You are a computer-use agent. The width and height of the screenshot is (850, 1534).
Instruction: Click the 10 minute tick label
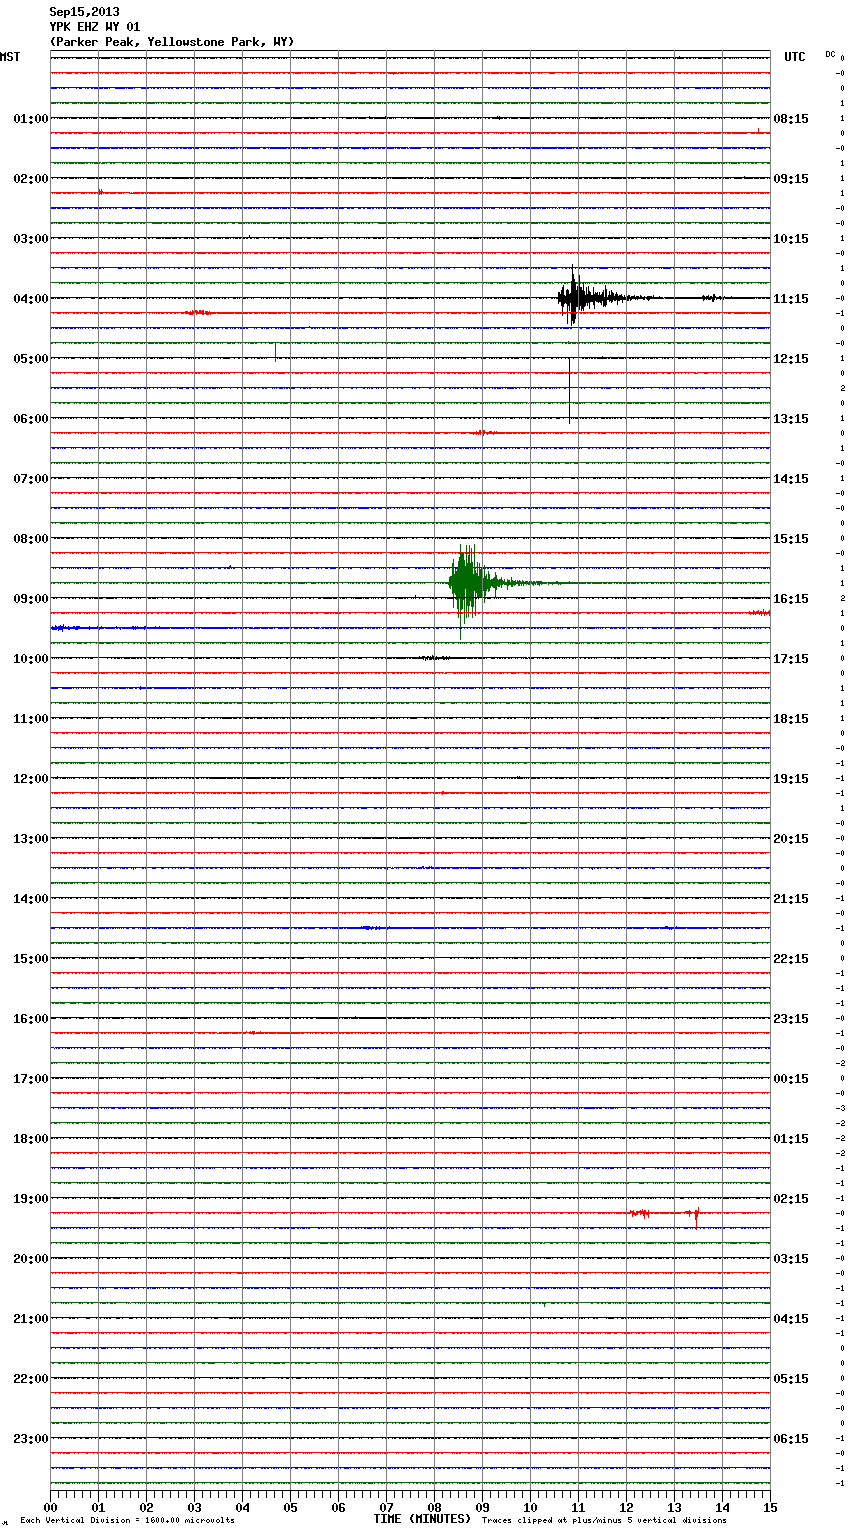[530, 1507]
